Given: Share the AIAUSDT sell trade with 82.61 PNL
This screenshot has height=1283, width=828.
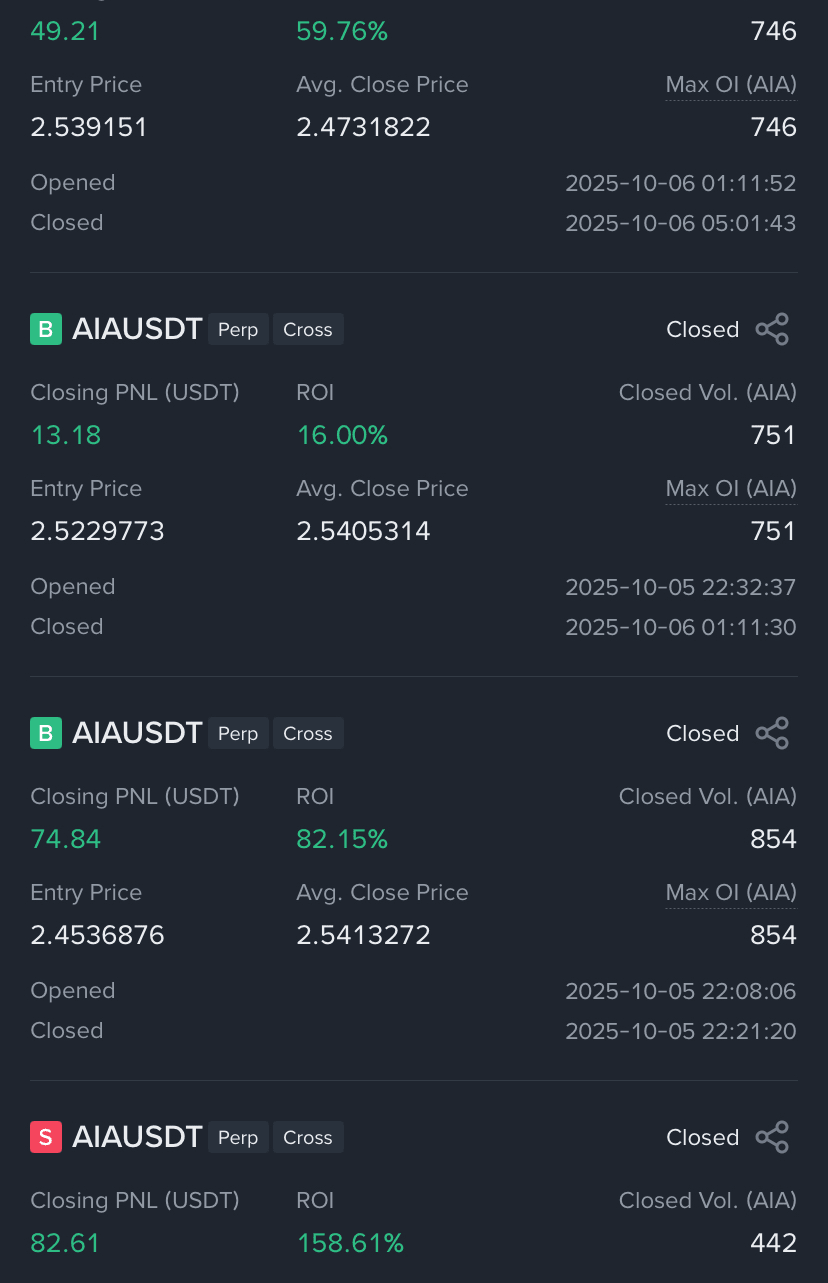Looking at the screenshot, I should tap(772, 1137).
